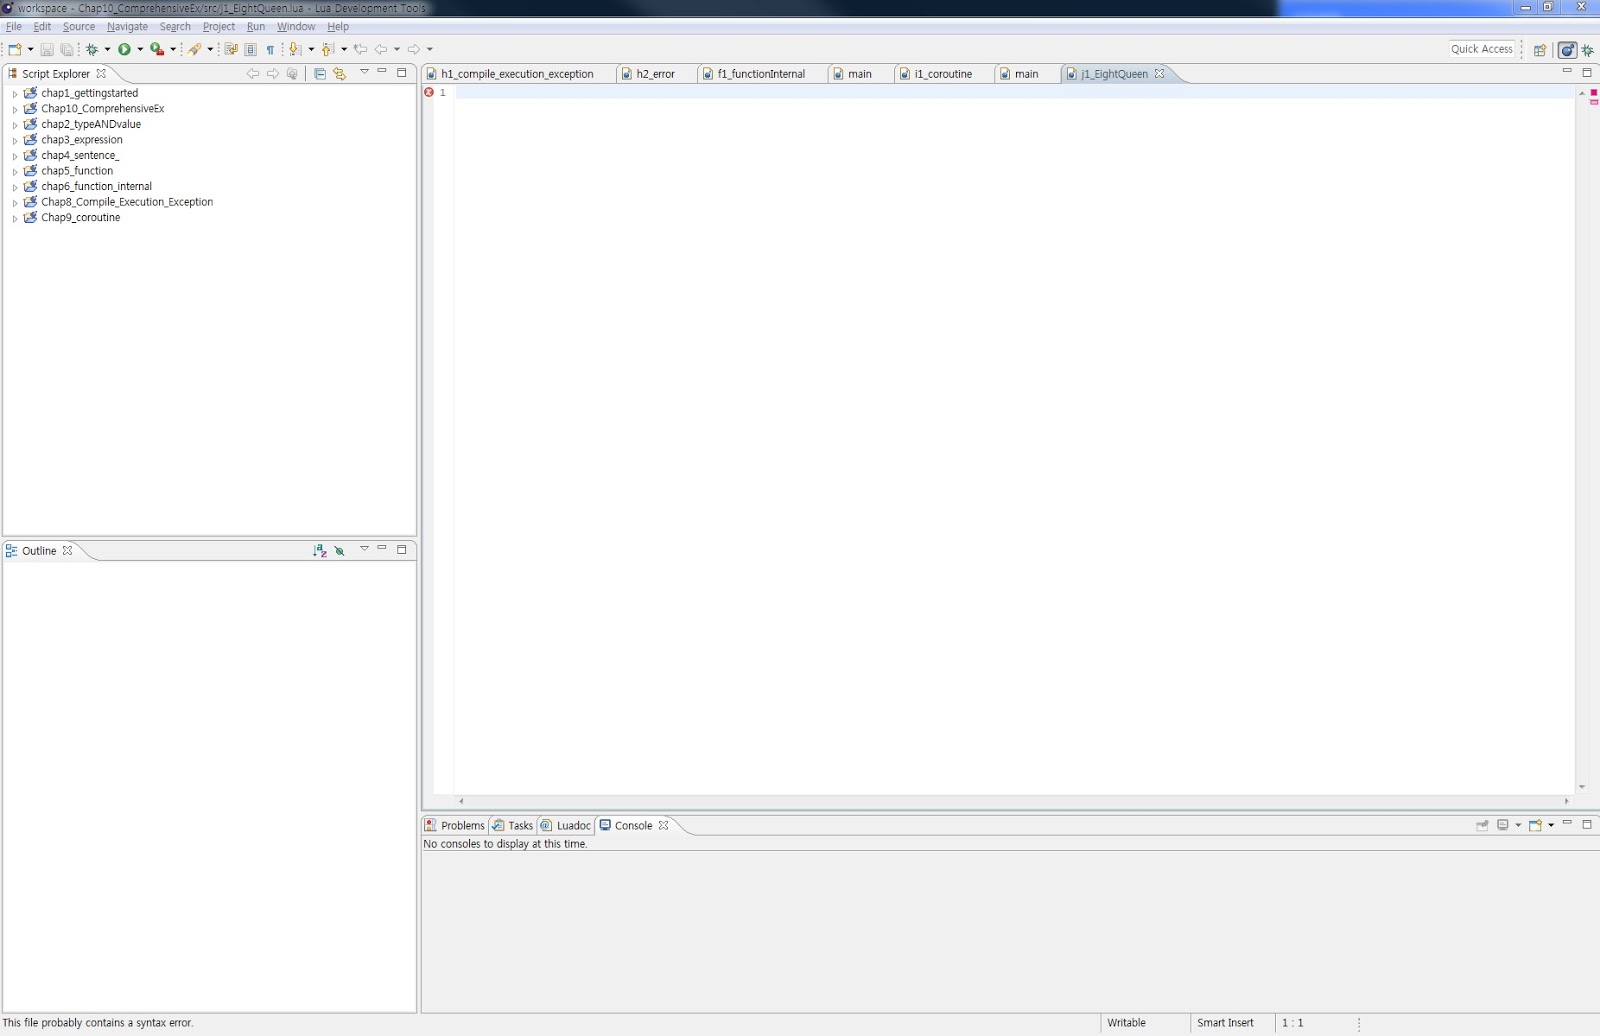The width and height of the screenshot is (1600, 1036).
Task: Click Collapse All in Script Explorer
Action: coord(320,73)
